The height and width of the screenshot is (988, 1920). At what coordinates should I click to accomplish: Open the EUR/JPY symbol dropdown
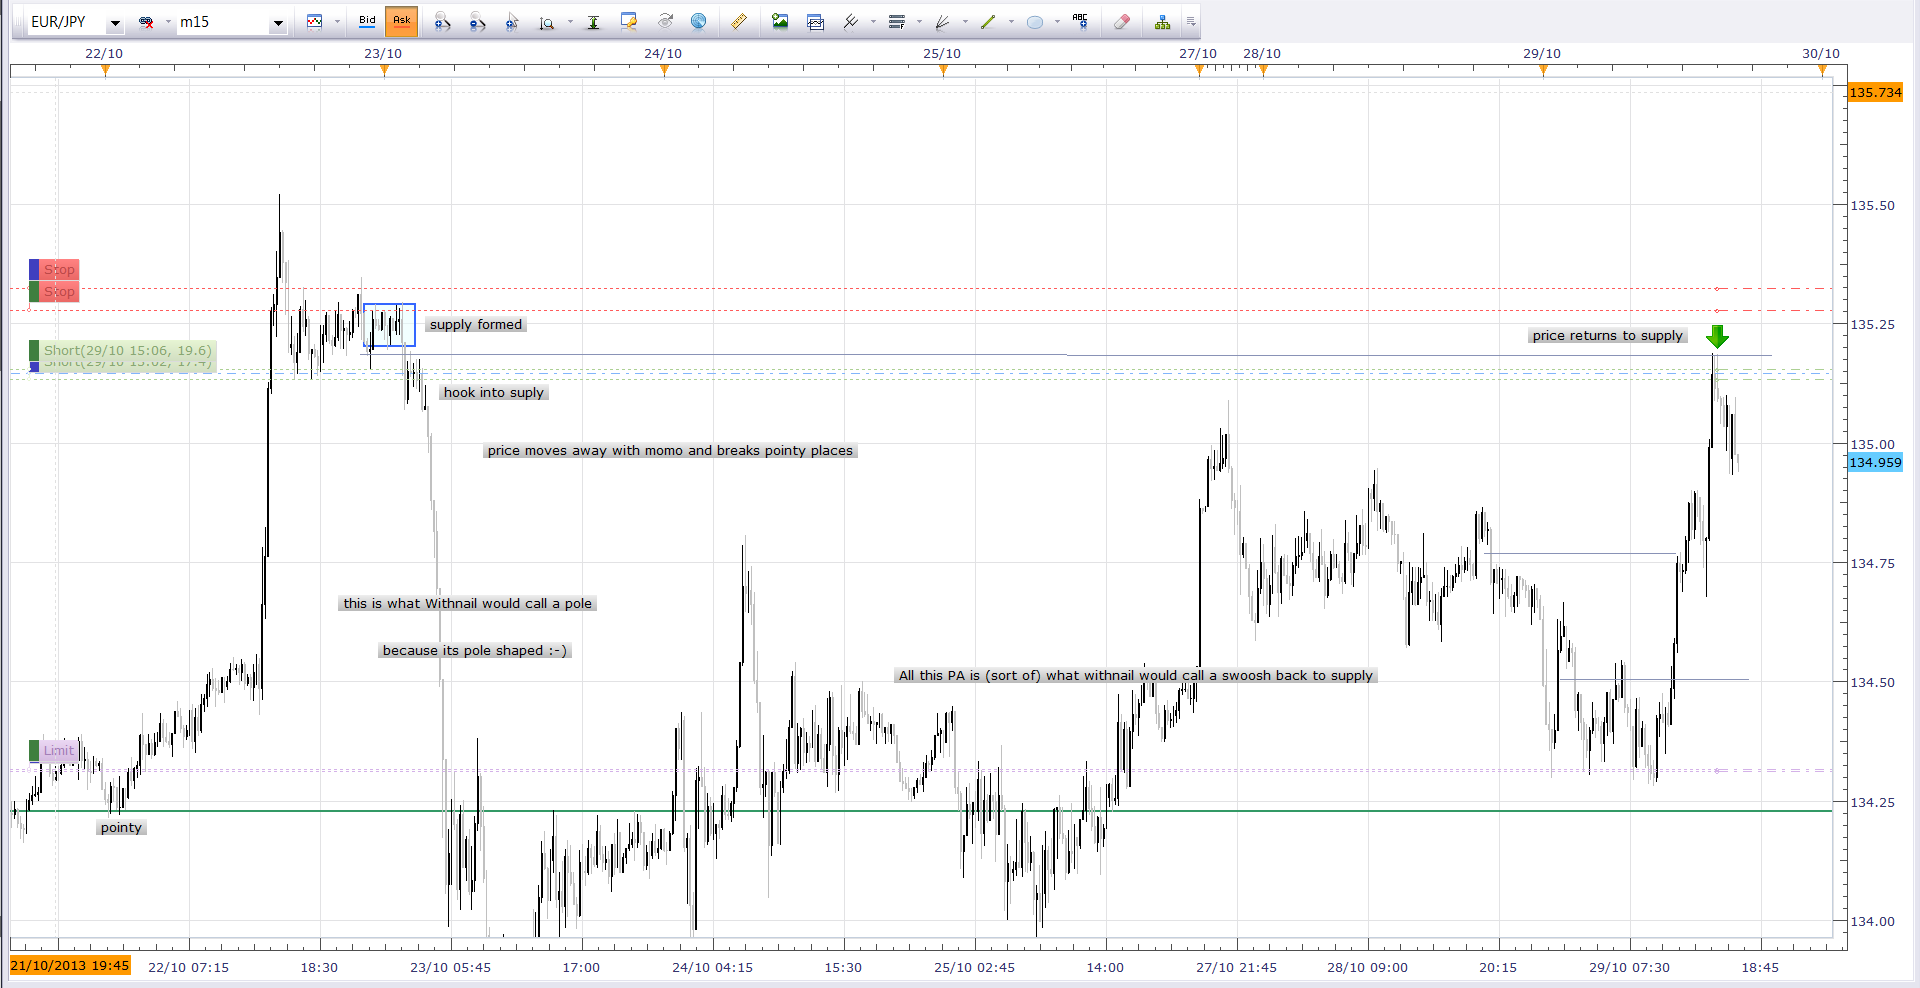pyautogui.click(x=115, y=23)
